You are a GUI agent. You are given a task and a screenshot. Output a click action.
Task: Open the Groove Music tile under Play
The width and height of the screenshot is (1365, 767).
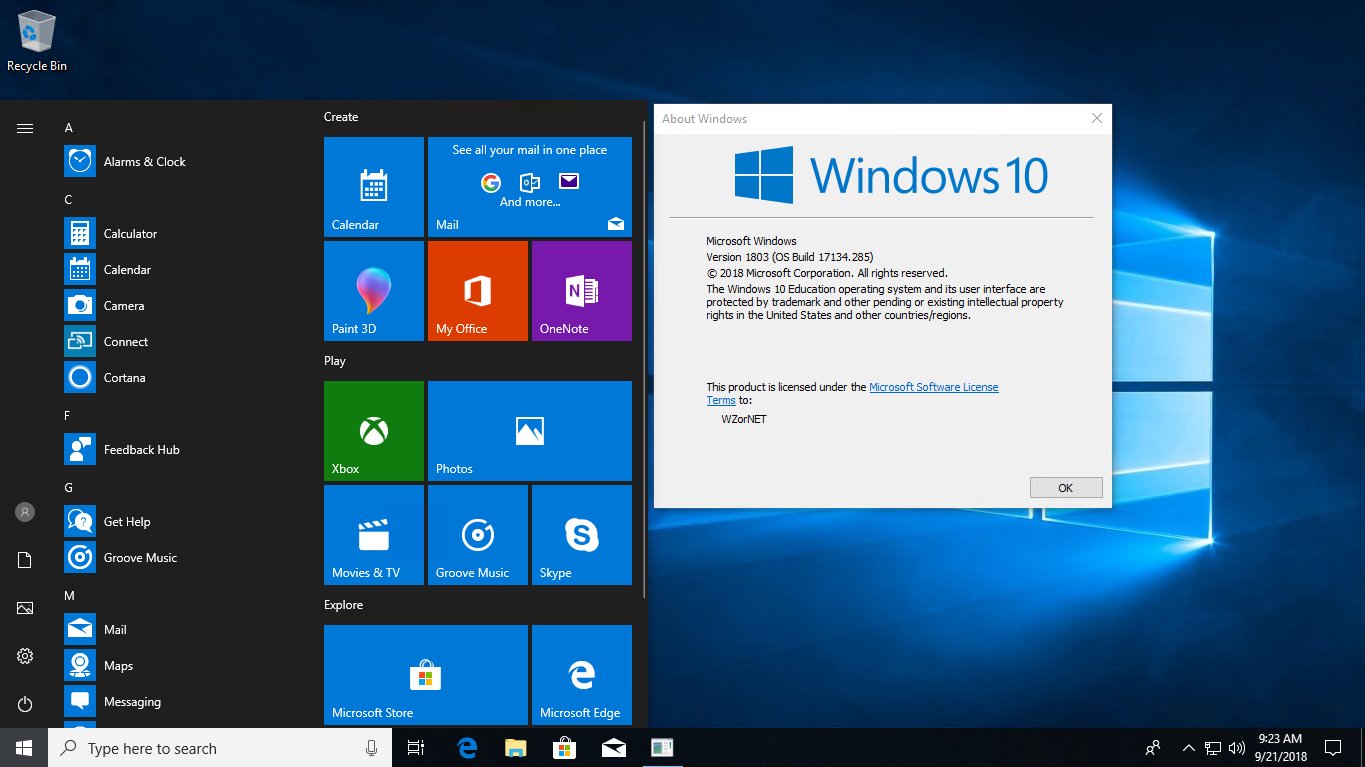coord(478,535)
